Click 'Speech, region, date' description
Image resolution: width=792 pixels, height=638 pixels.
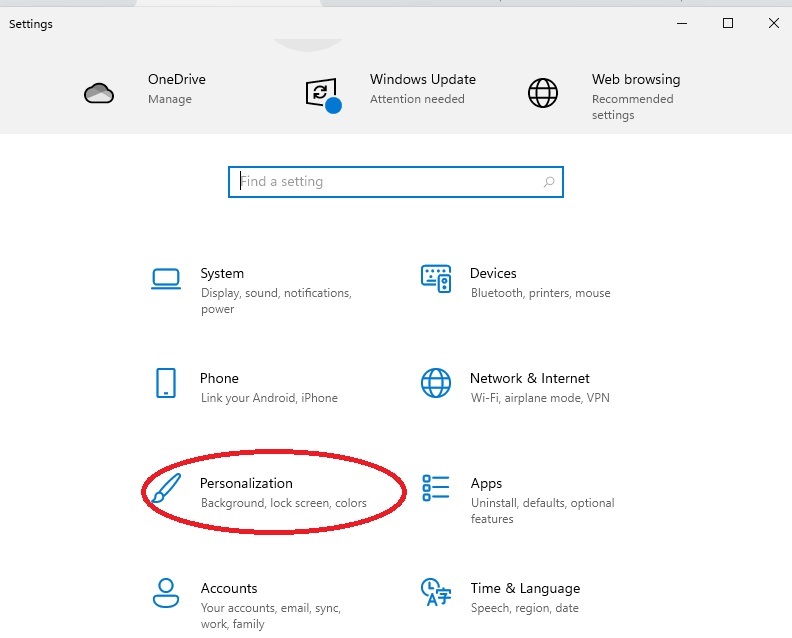pos(525,608)
